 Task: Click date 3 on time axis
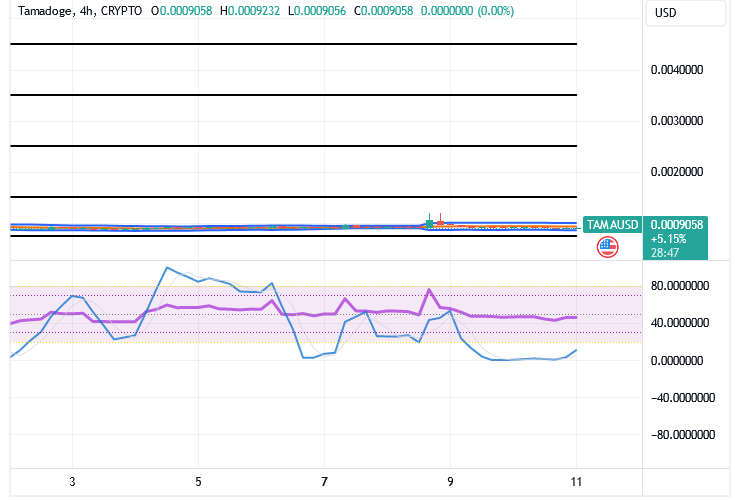click(72, 482)
